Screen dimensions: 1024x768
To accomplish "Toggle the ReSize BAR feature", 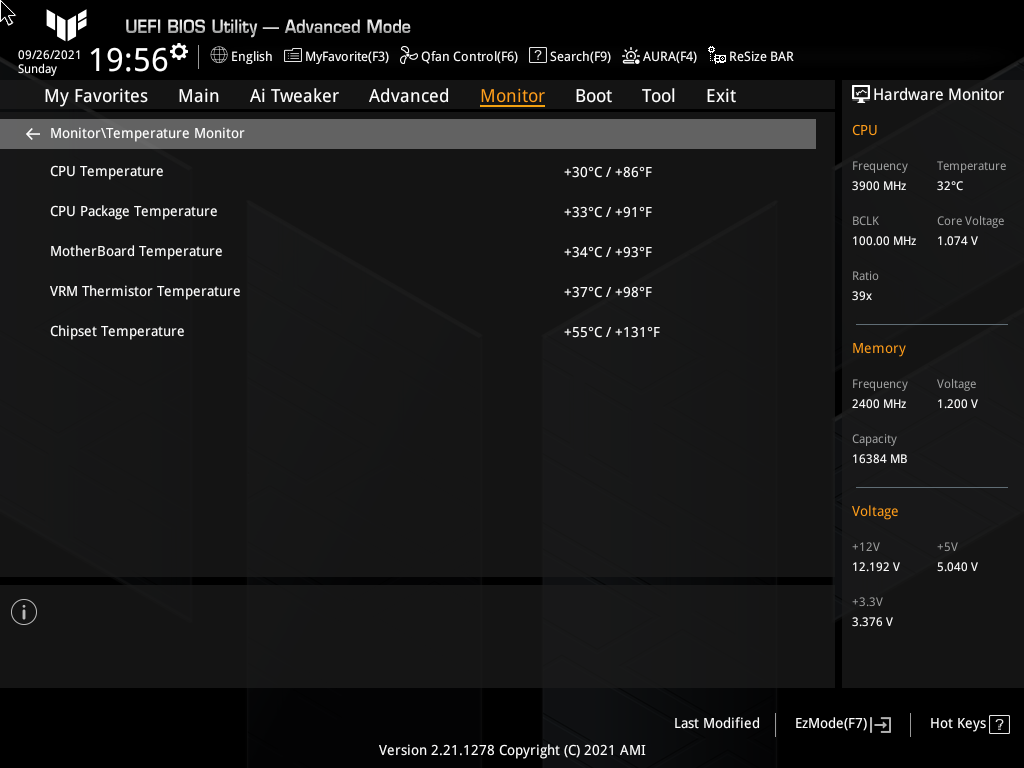I will point(750,56).
